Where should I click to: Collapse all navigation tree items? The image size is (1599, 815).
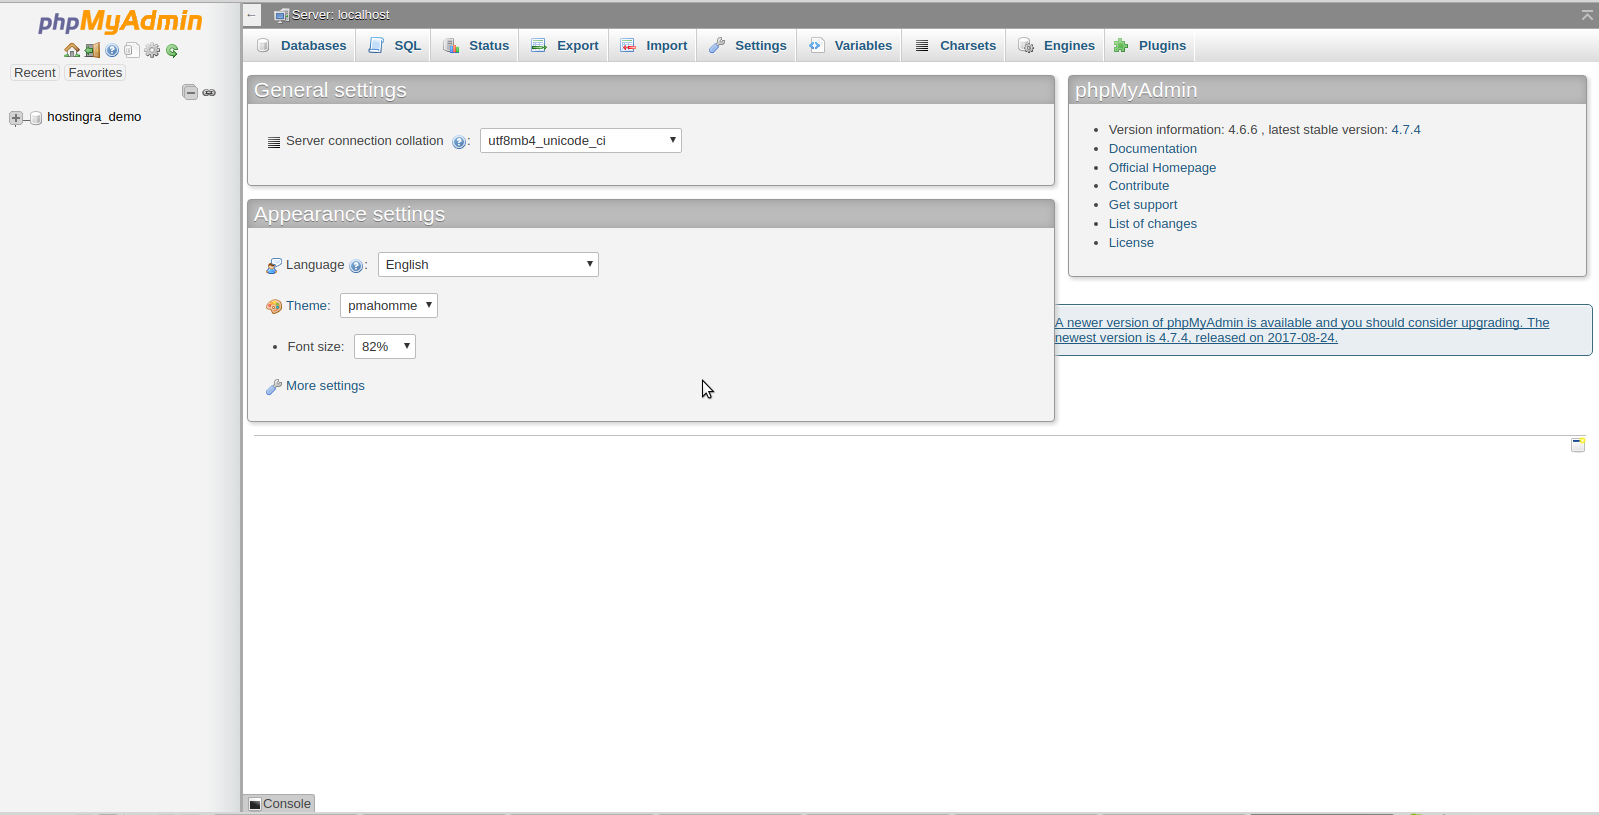pos(190,92)
